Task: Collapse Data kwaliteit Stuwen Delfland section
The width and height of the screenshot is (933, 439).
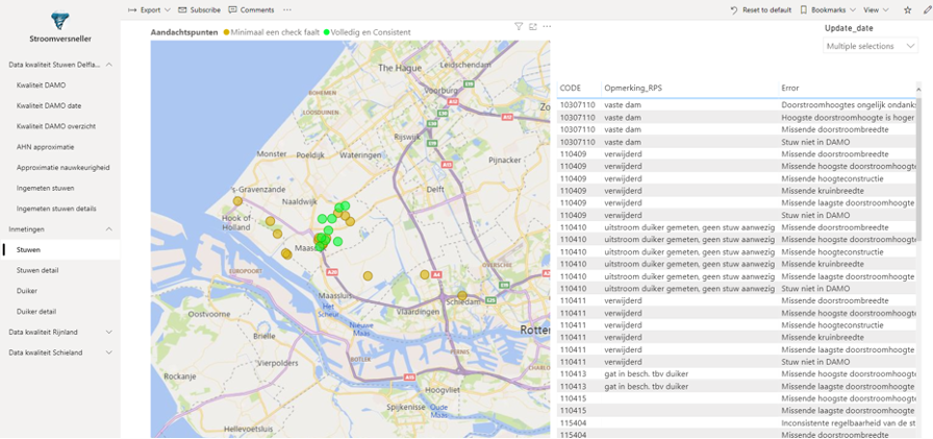Action: point(109,65)
